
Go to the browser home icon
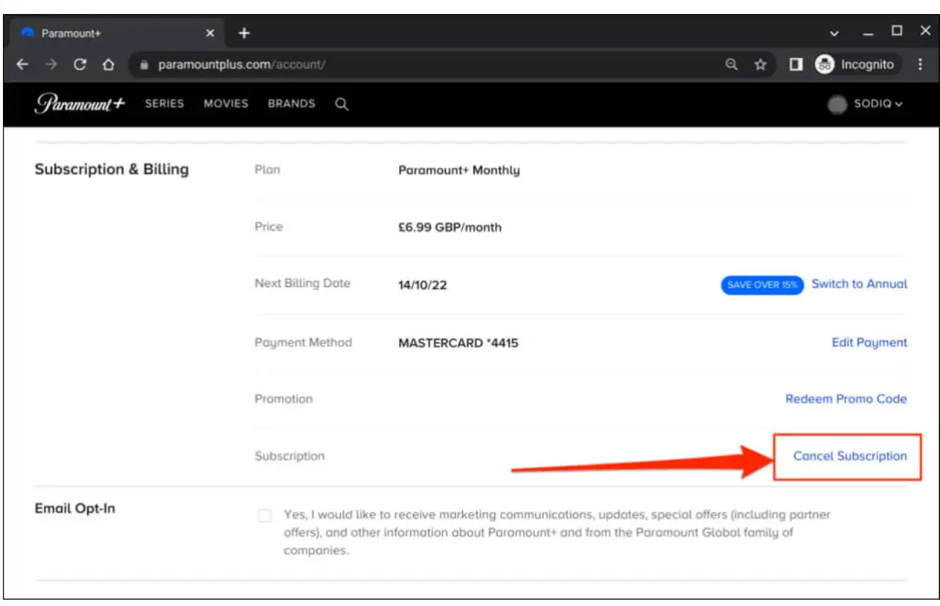point(108,64)
